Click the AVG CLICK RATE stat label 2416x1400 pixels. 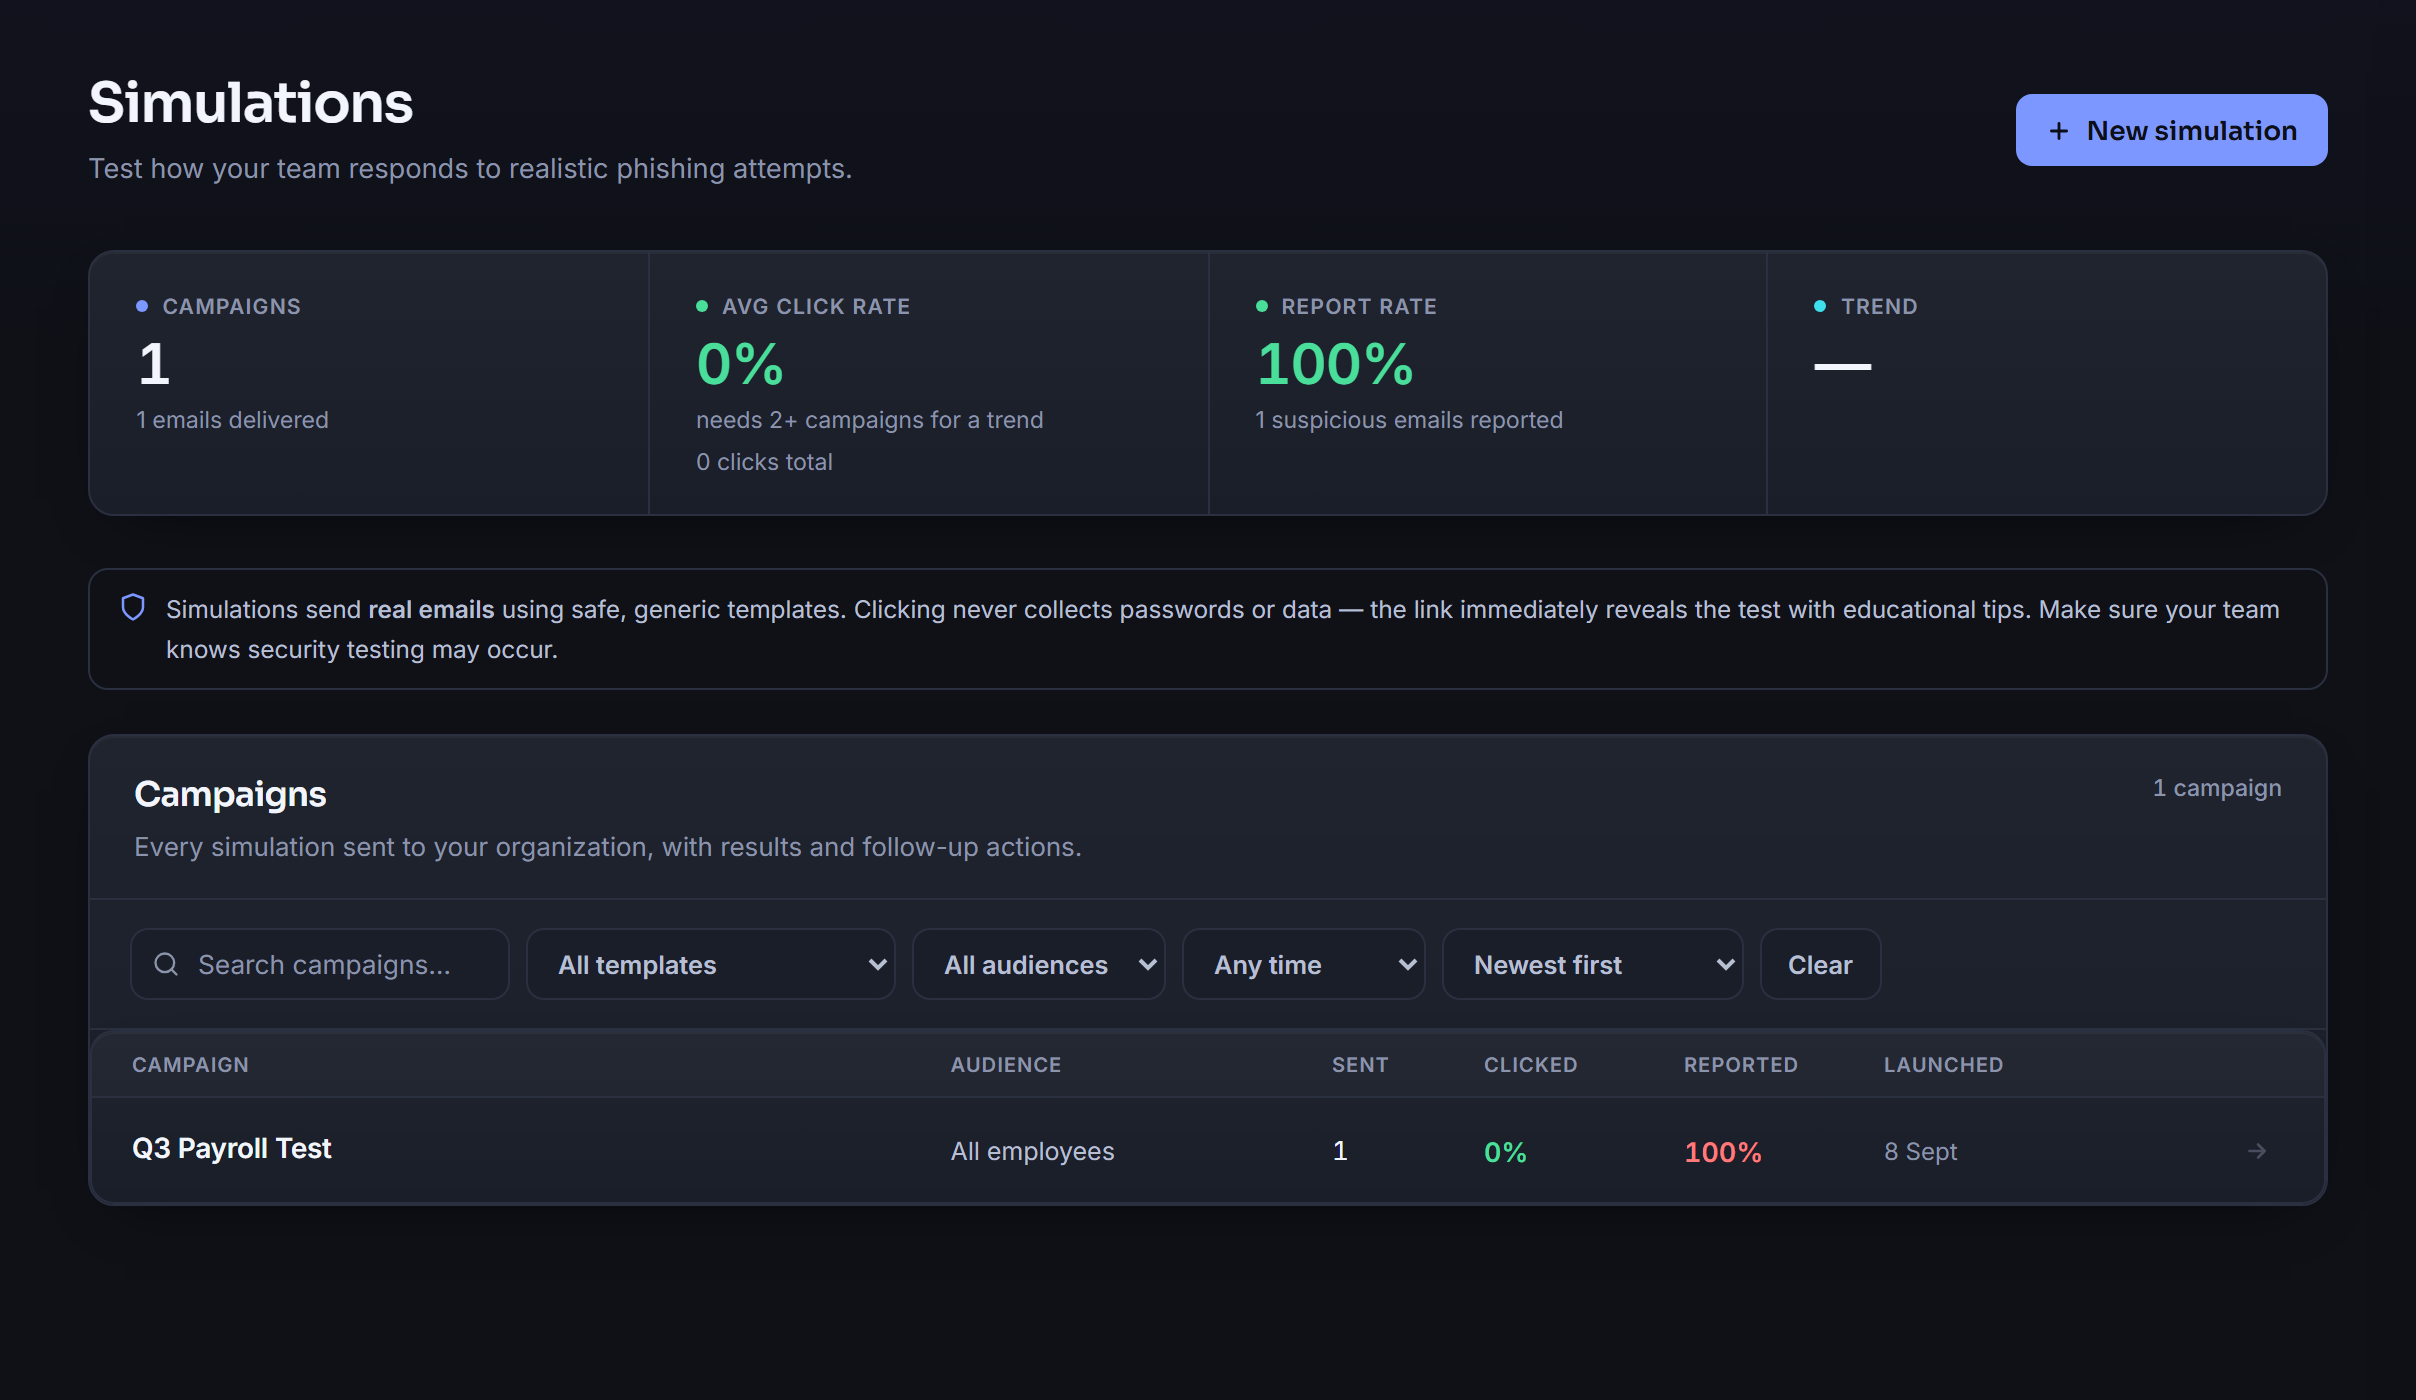tap(816, 306)
